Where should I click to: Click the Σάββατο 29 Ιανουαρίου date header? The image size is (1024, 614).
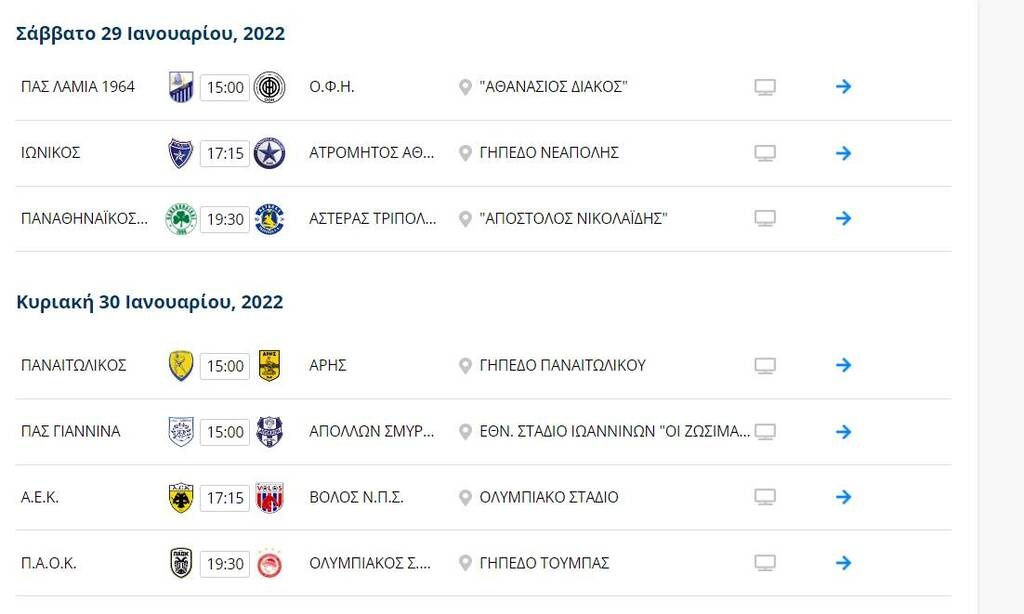click(150, 33)
